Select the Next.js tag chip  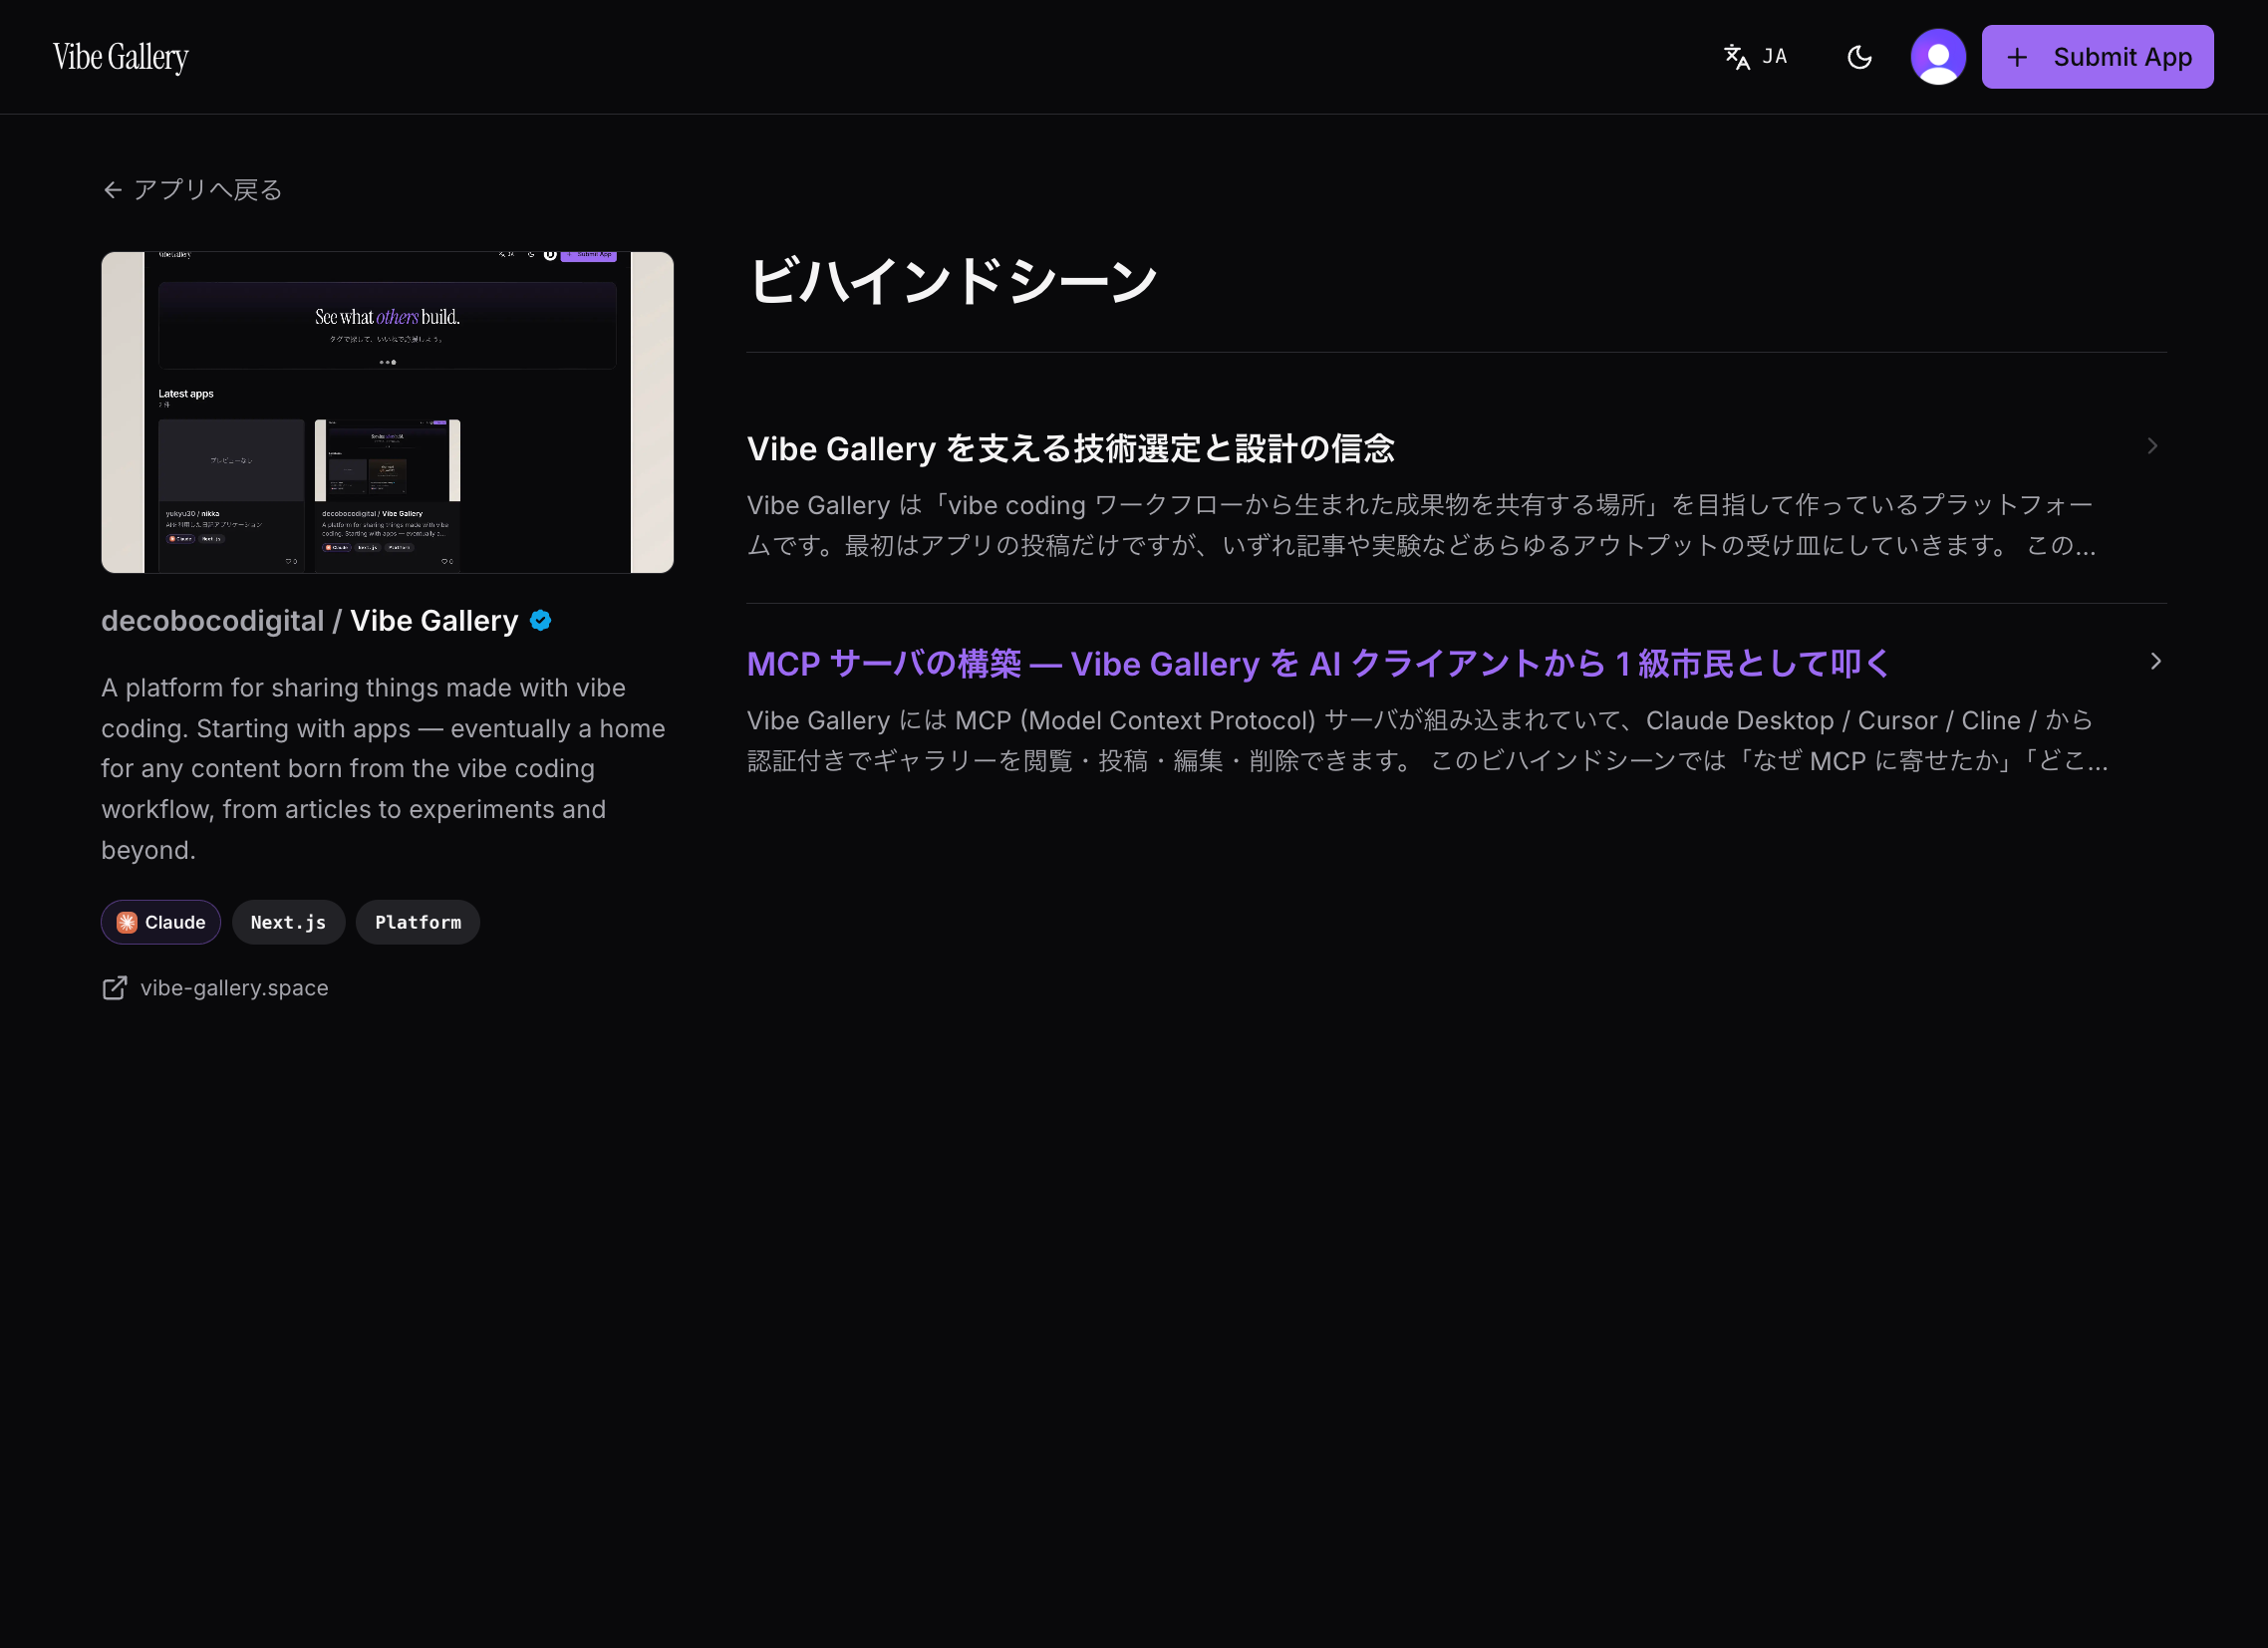point(289,922)
